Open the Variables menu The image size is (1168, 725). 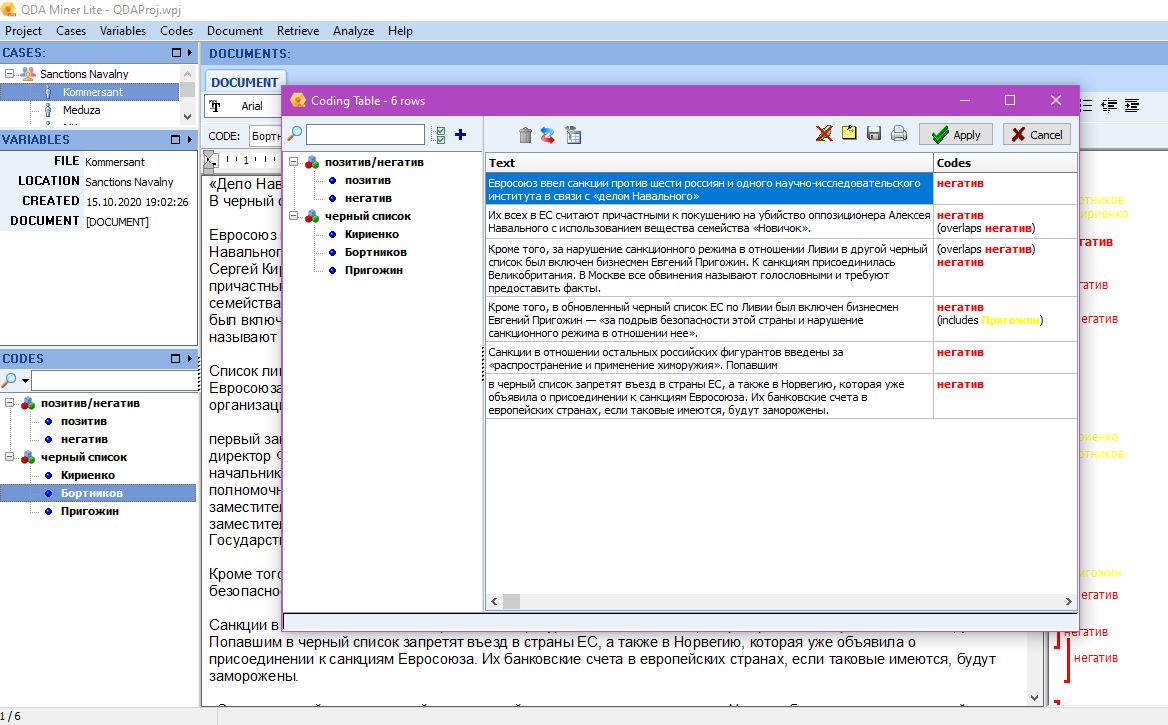(123, 31)
